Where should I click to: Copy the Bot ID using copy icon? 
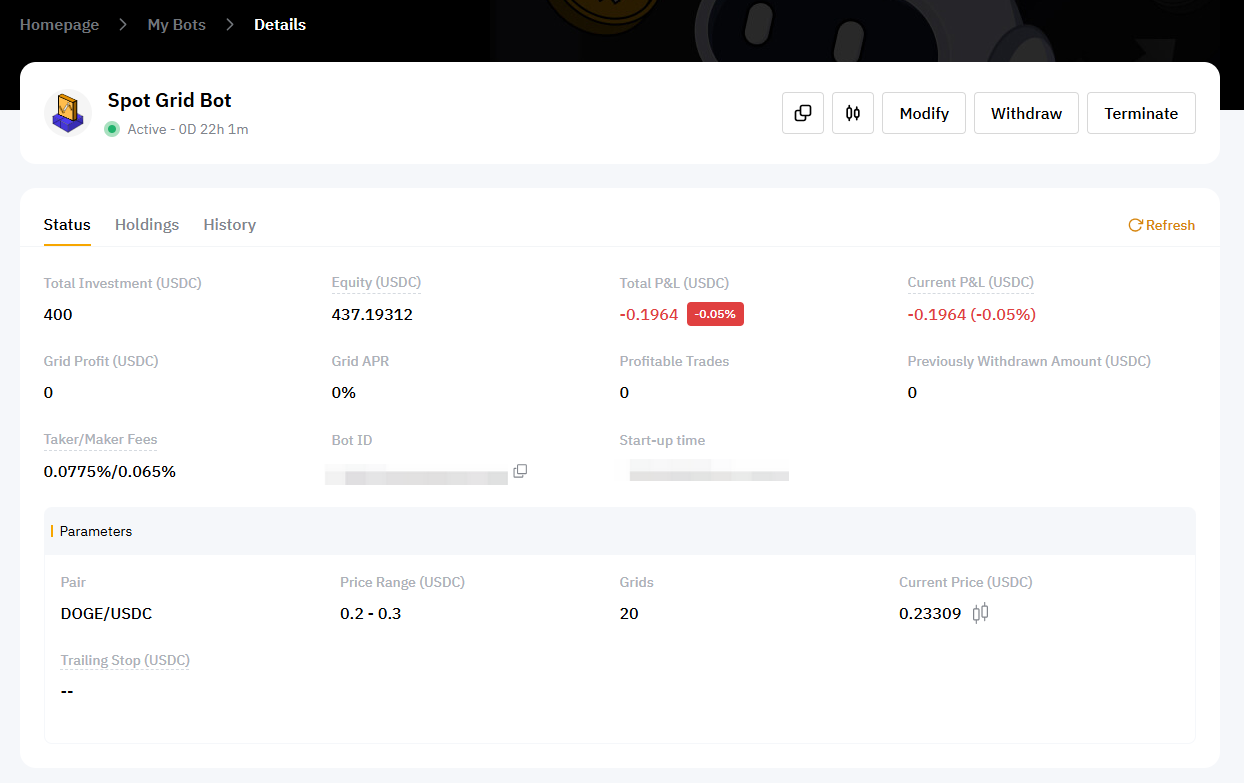(x=520, y=471)
